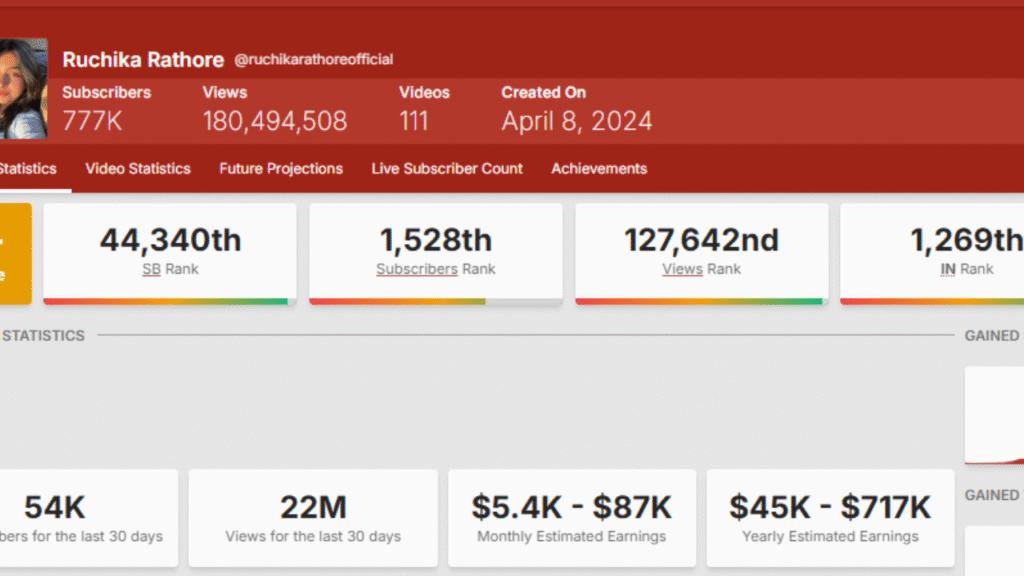
Task: Click the 111 videos count
Action: [x=414, y=121]
